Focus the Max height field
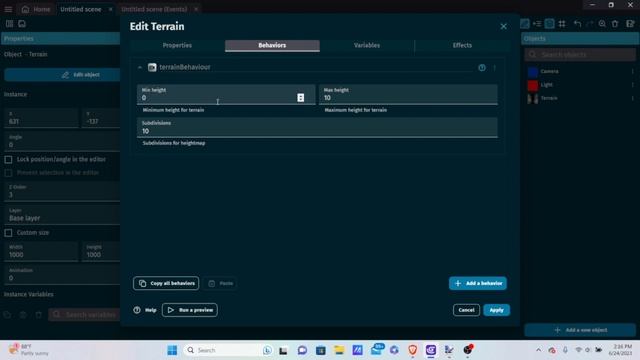640x360 pixels. pyautogui.click(x=408, y=95)
